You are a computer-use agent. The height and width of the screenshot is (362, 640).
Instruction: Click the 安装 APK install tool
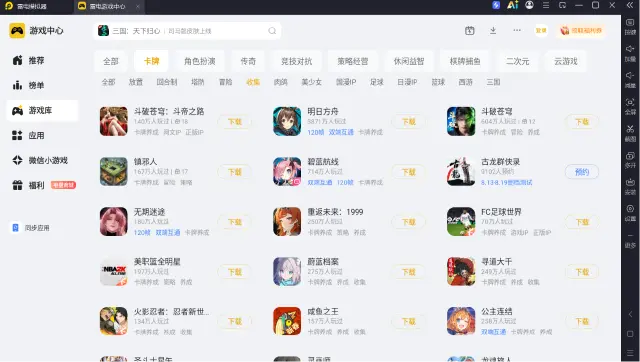[x=630, y=187]
